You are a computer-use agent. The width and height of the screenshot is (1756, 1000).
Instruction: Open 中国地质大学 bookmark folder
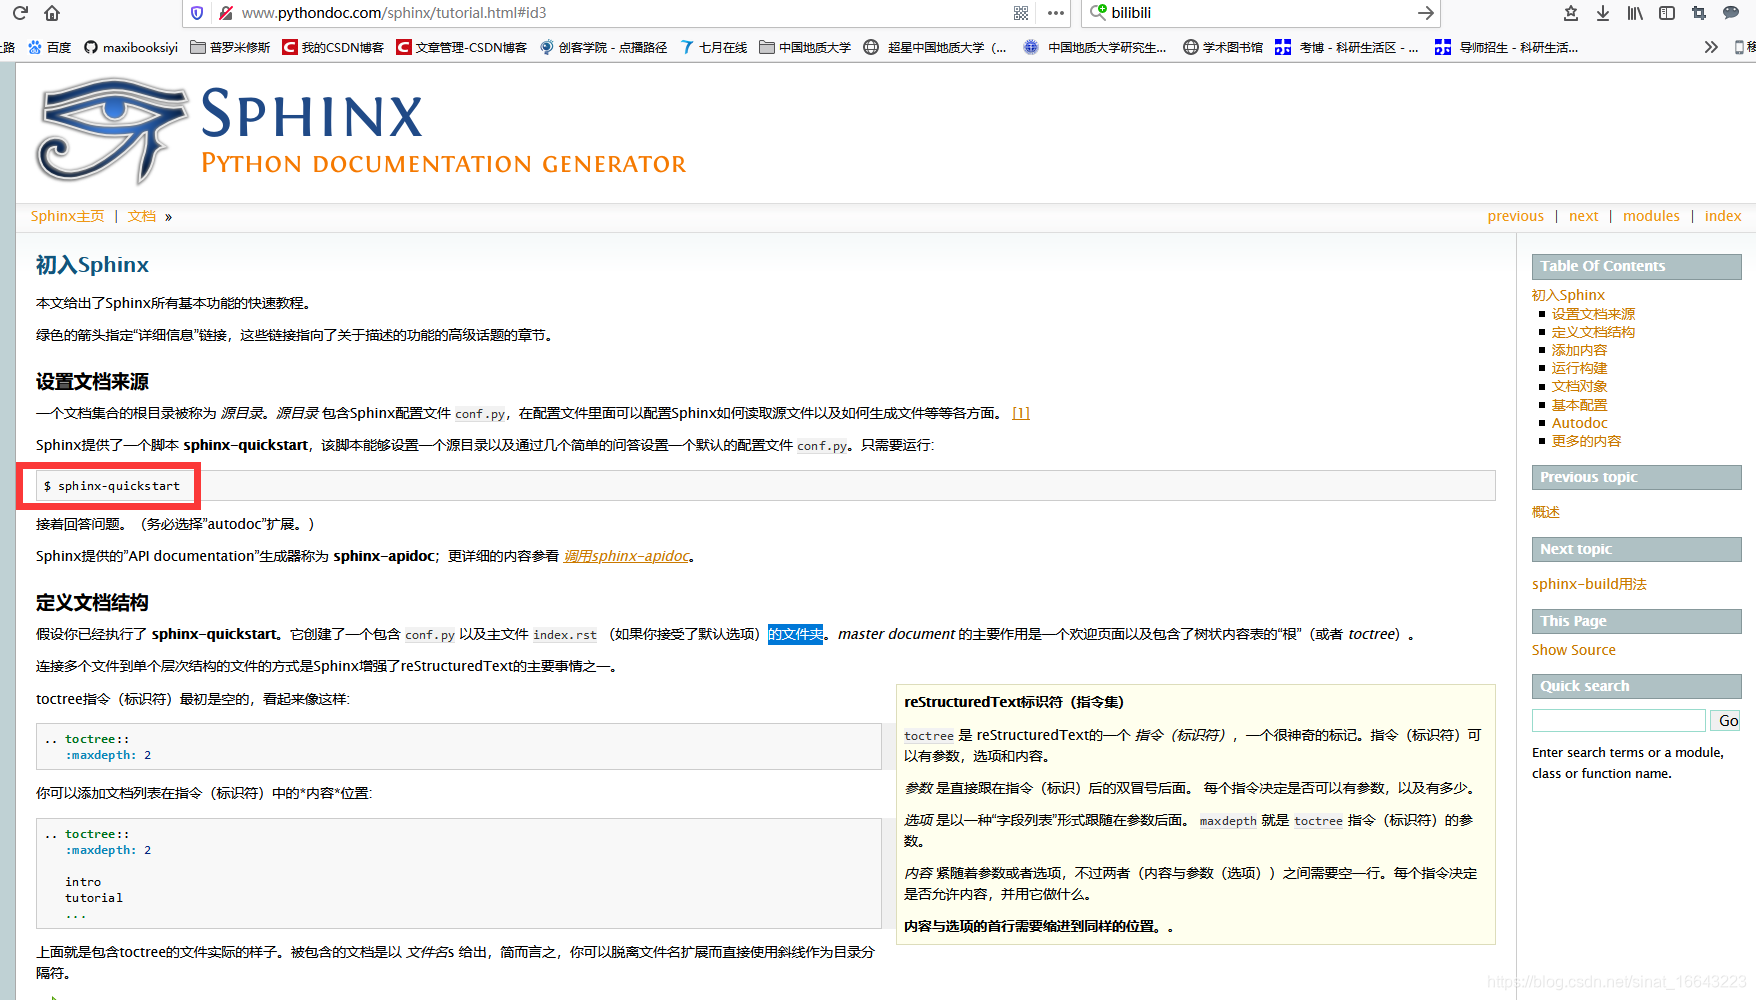[x=805, y=47]
